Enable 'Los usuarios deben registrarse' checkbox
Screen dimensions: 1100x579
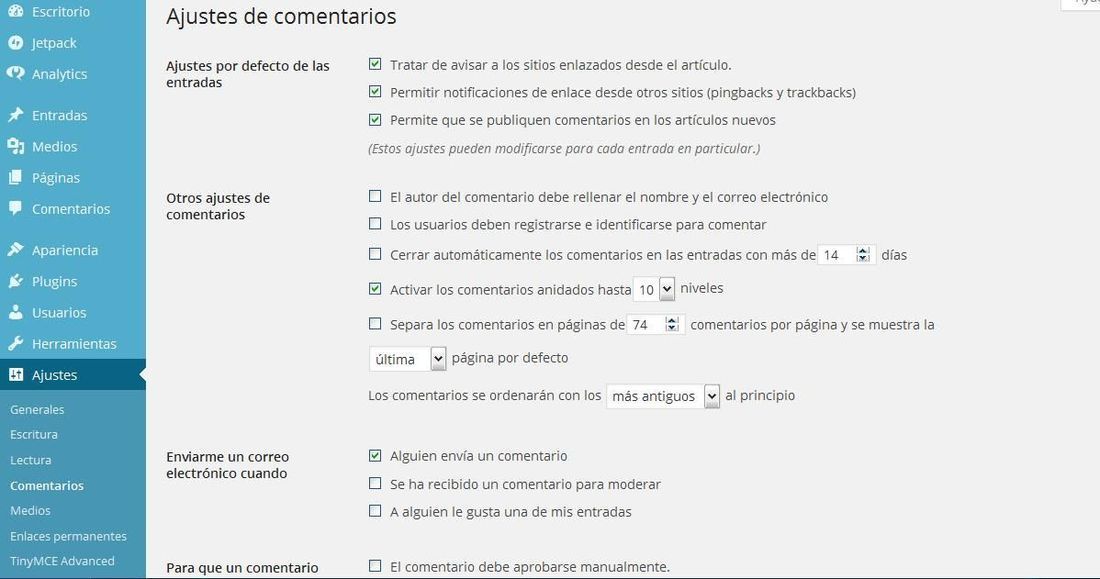(375, 224)
